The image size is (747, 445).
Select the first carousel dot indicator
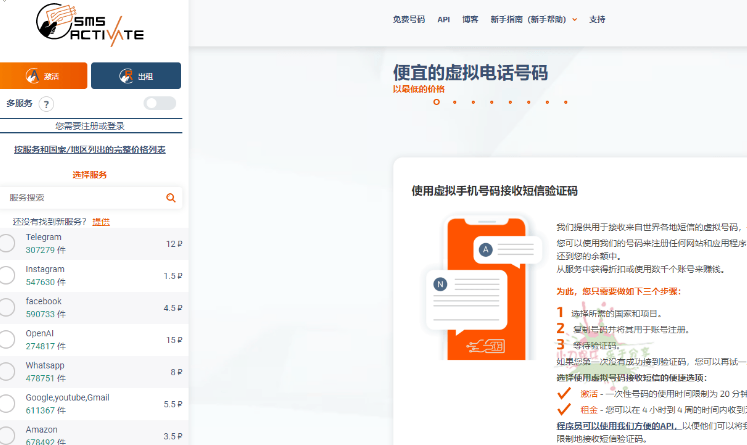436,102
